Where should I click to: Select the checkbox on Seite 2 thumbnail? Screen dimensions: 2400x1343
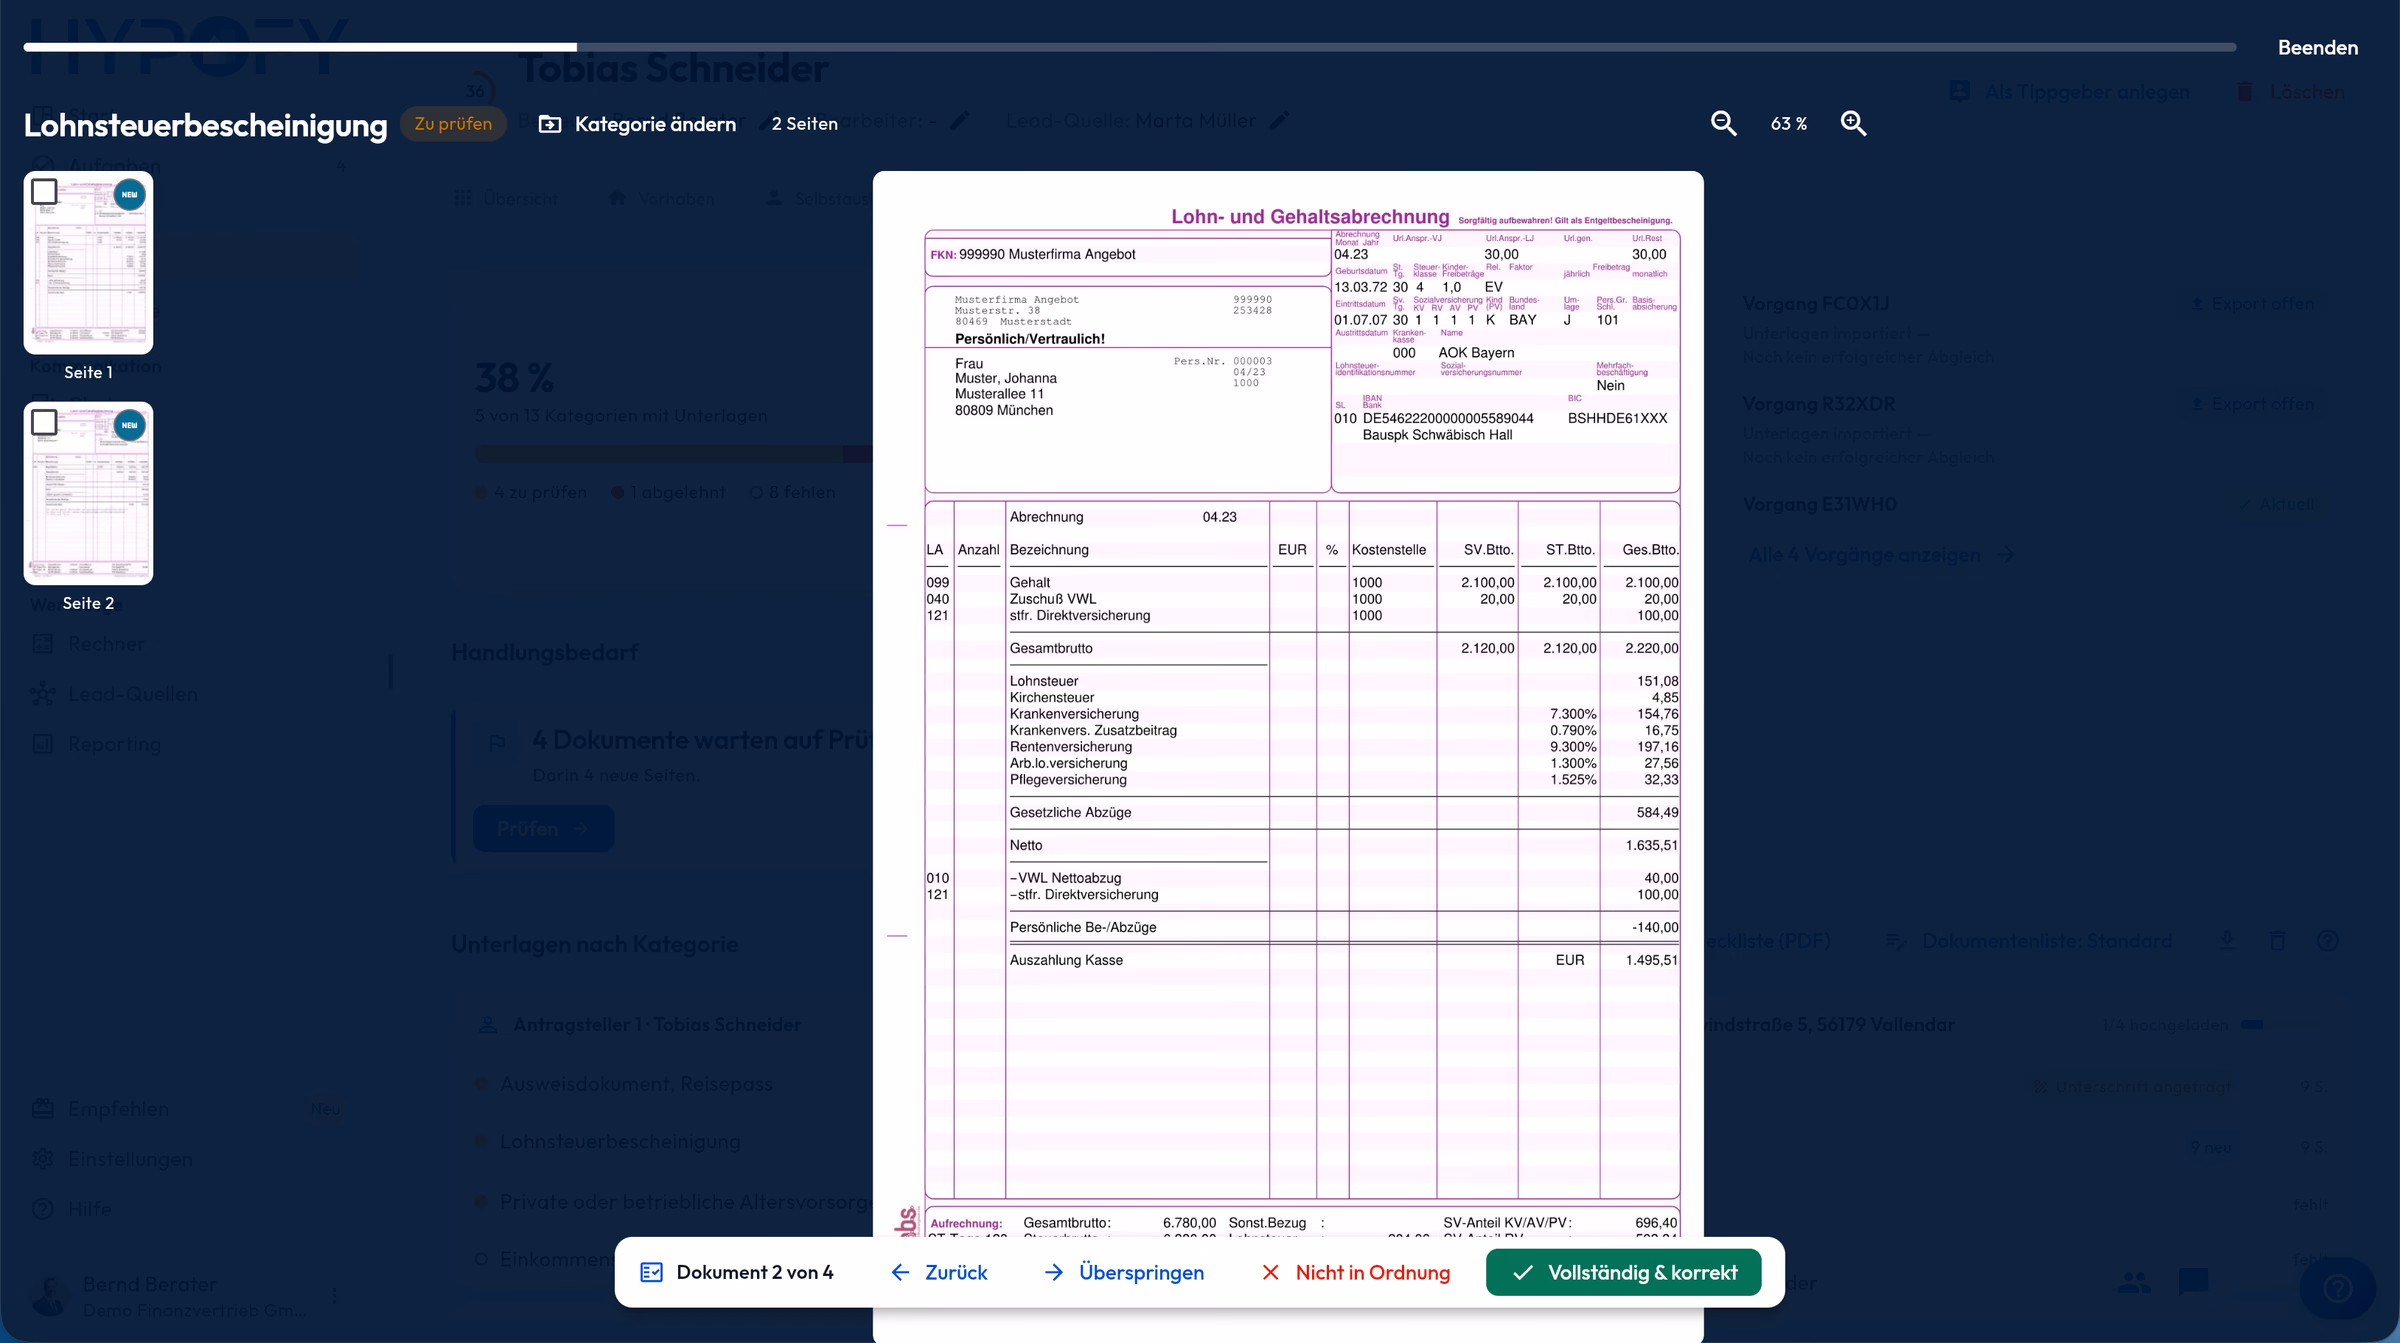pyautogui.click(x=44, y=422)
